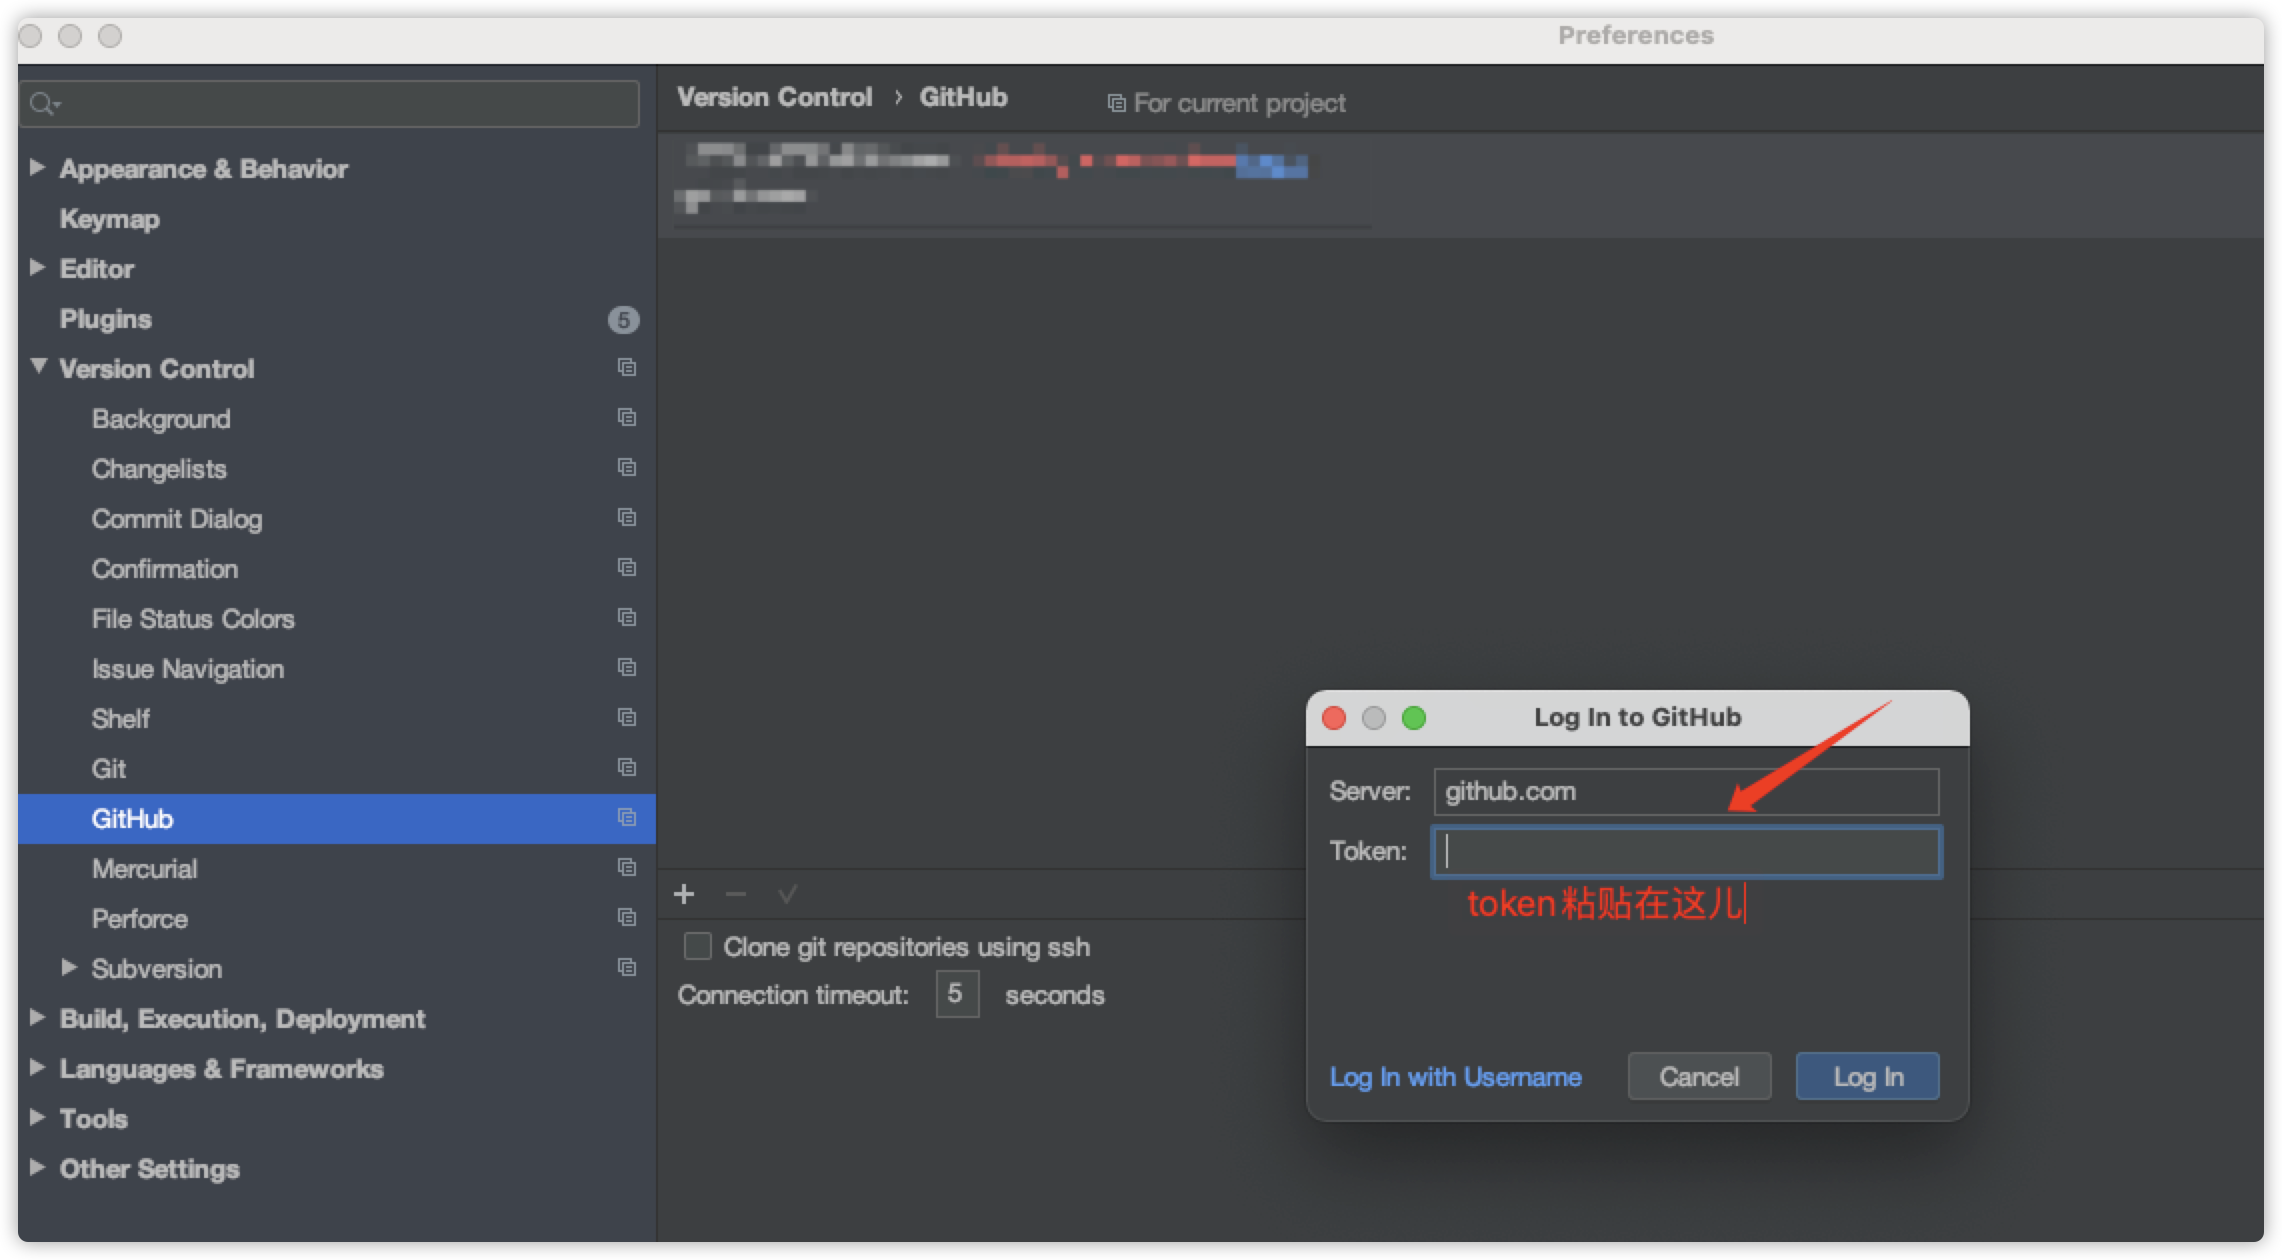Click project-level icon next to Shelf
Screen dimensions: 2282x1260
(627, 717)
